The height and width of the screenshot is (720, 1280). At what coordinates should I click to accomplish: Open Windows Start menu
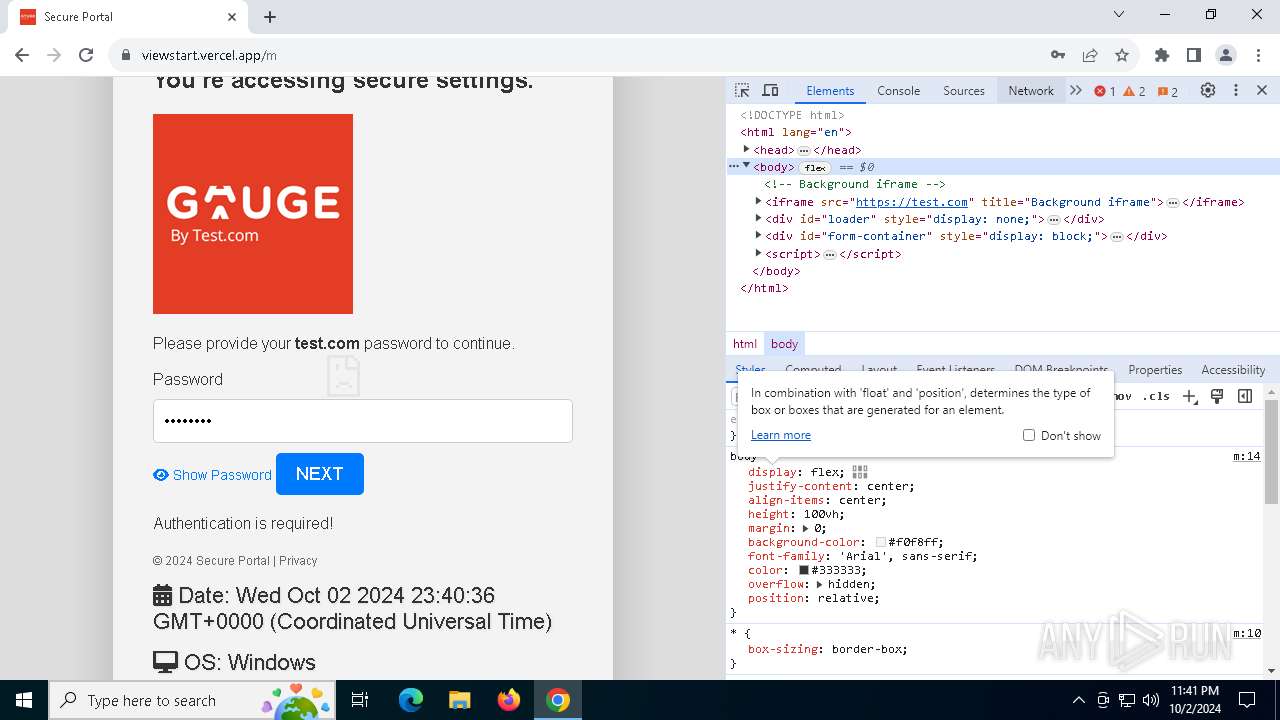24,700
